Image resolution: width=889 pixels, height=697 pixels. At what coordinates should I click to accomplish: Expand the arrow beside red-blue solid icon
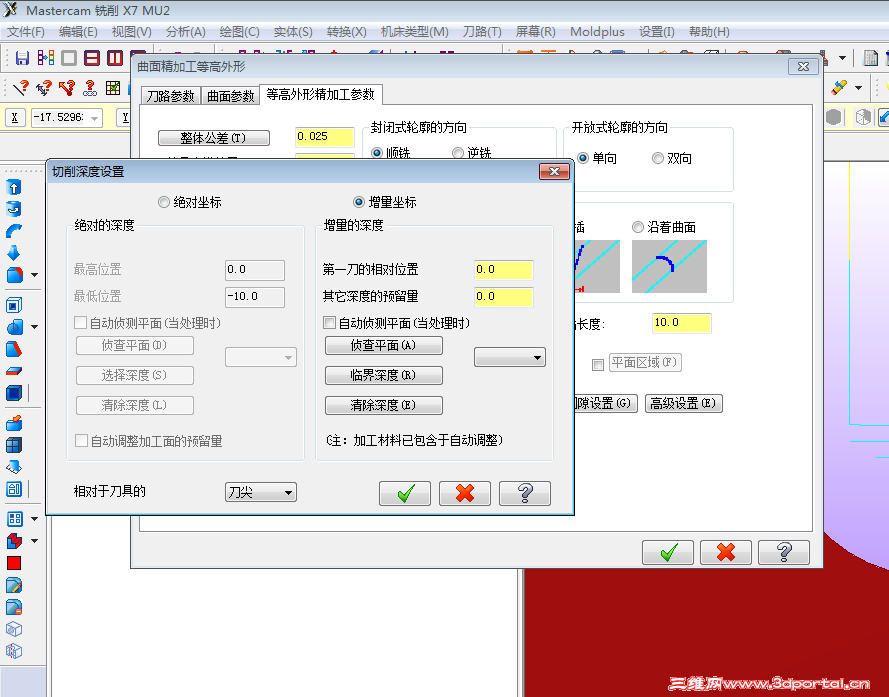pos(35,540)
